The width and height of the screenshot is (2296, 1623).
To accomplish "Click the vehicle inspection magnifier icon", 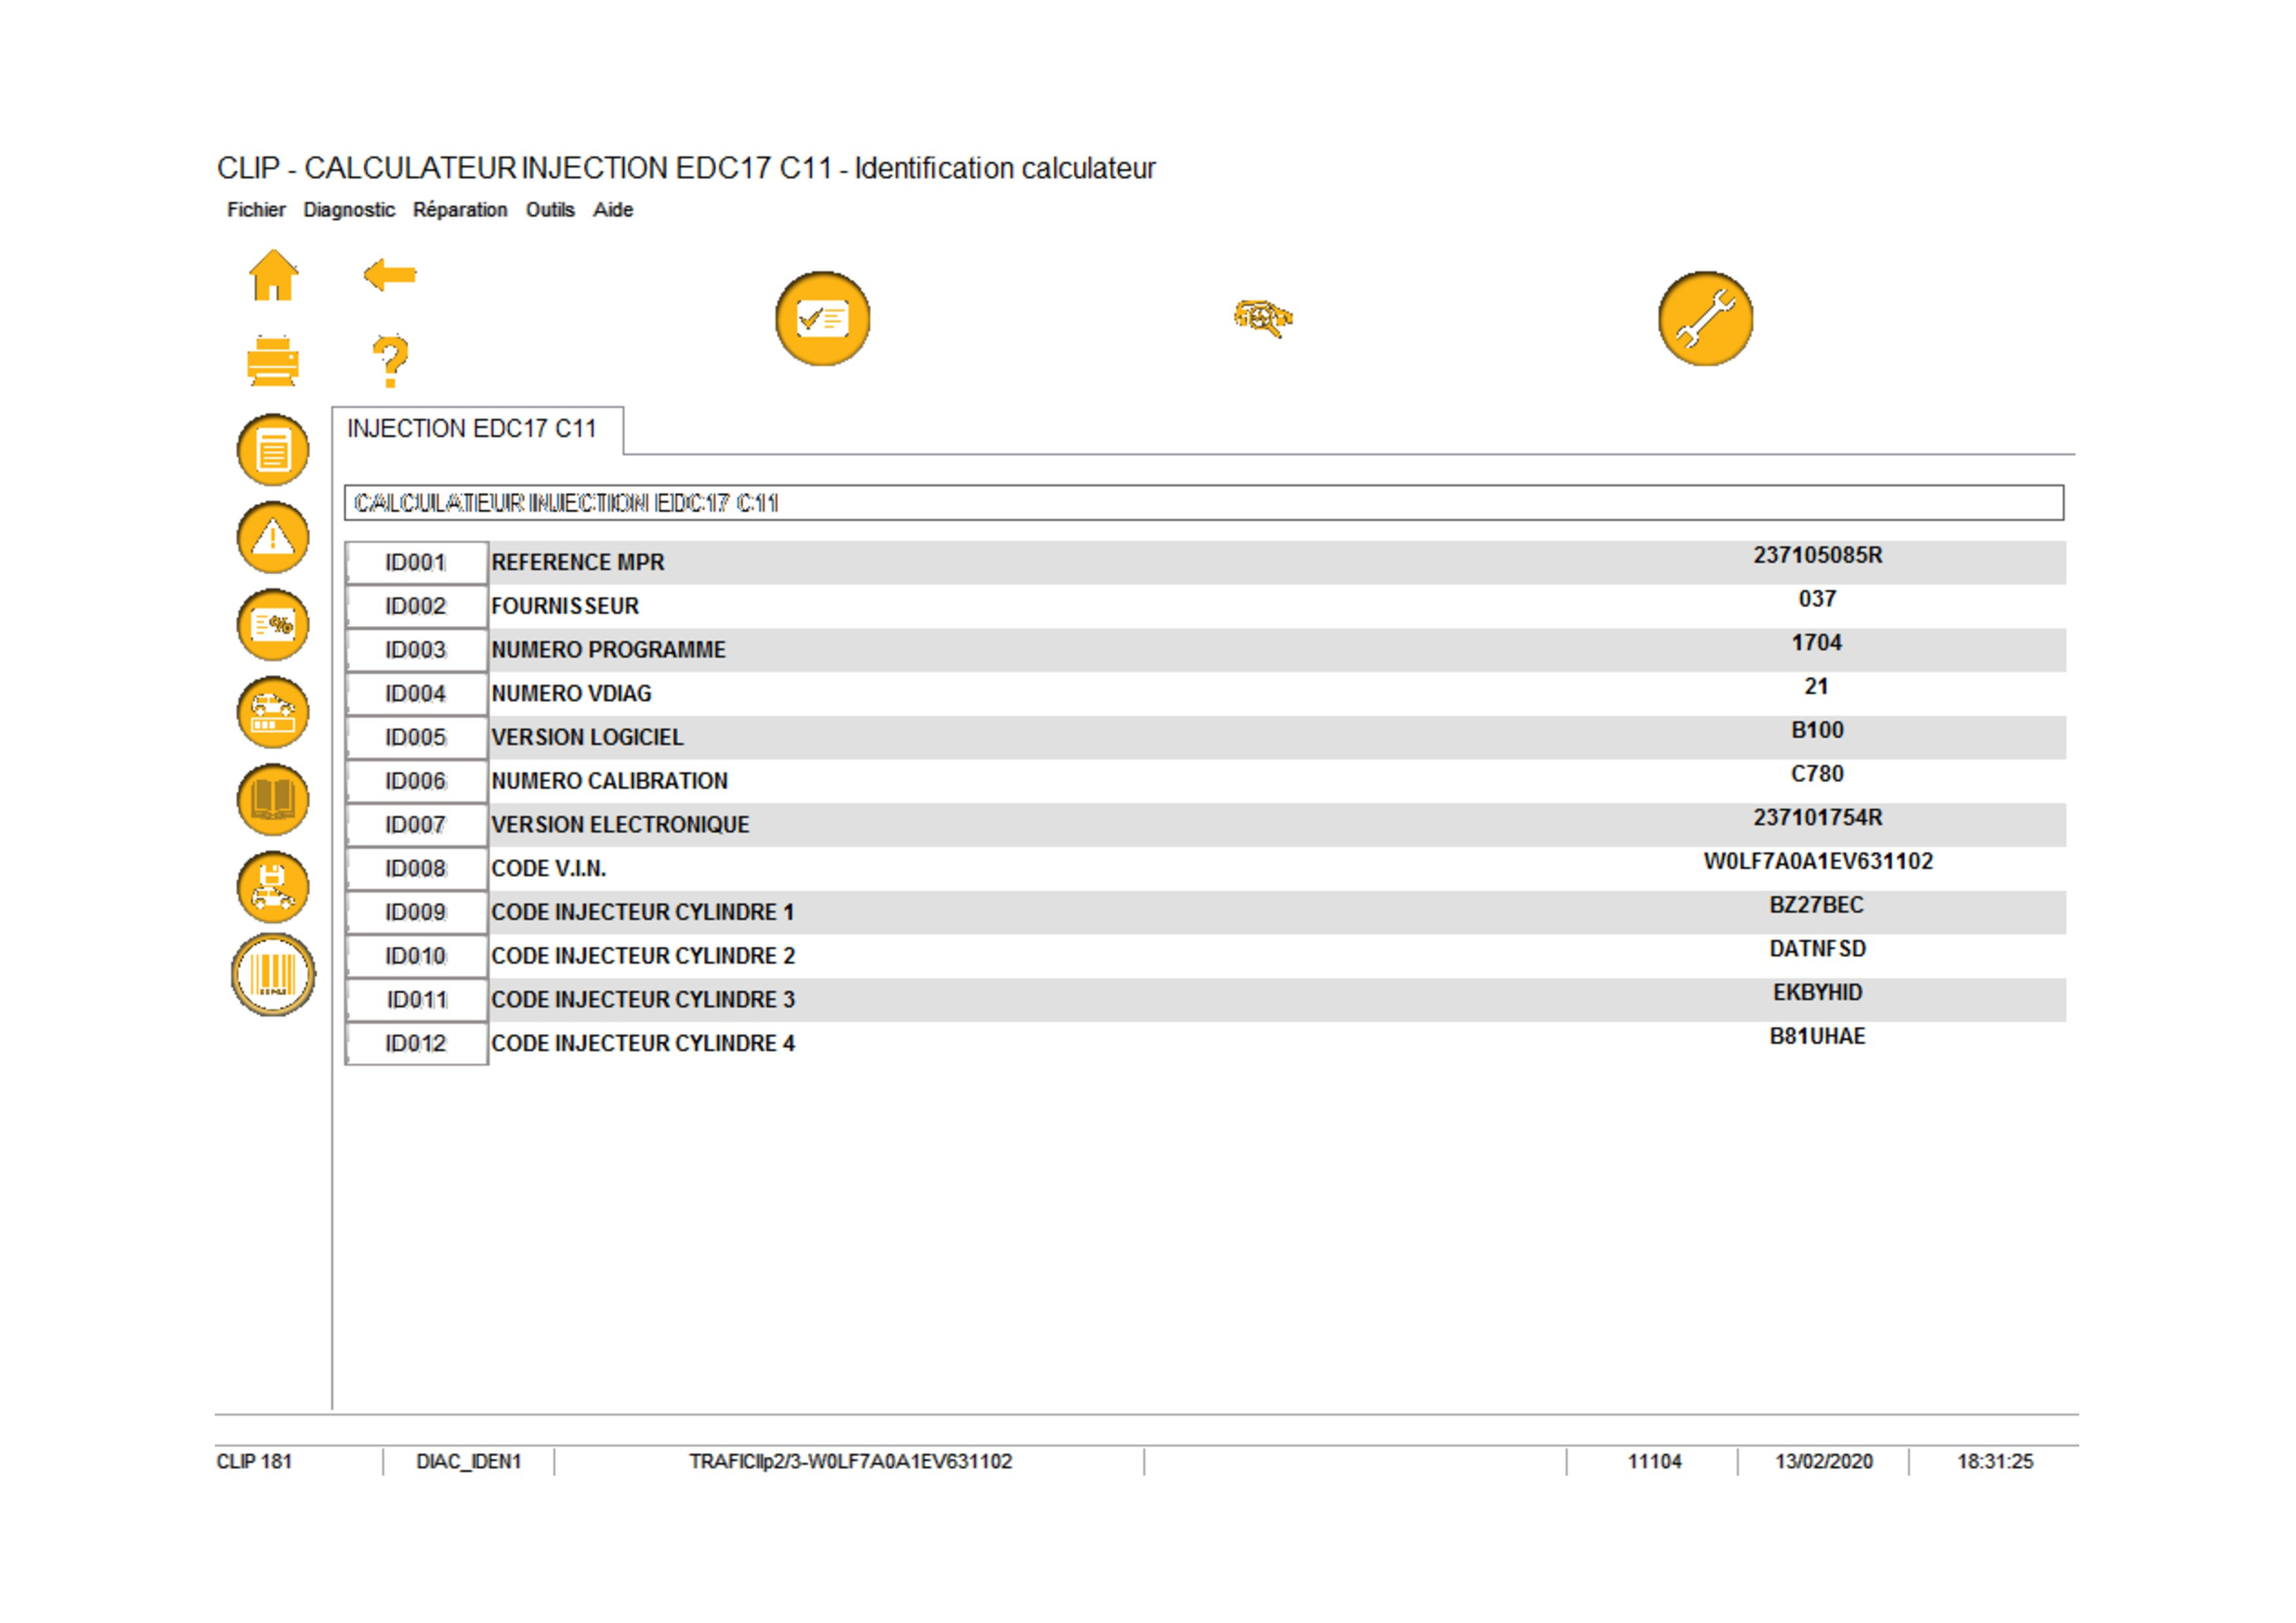I will (x=1262, y=318).
